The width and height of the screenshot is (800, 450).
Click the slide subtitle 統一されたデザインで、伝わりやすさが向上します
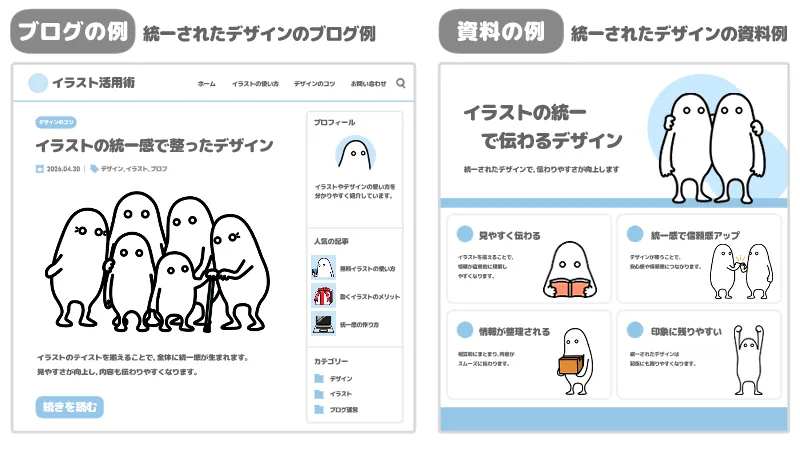pos(541,169)
